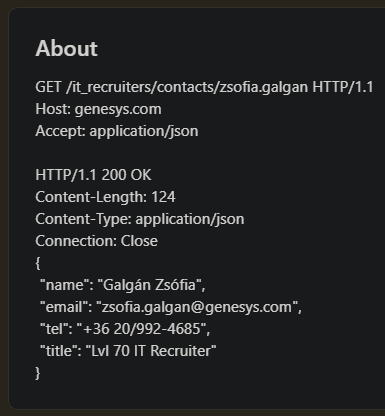Click the Connection: Close line
Screen dimensions: 385x416
(x=96, y=241)
